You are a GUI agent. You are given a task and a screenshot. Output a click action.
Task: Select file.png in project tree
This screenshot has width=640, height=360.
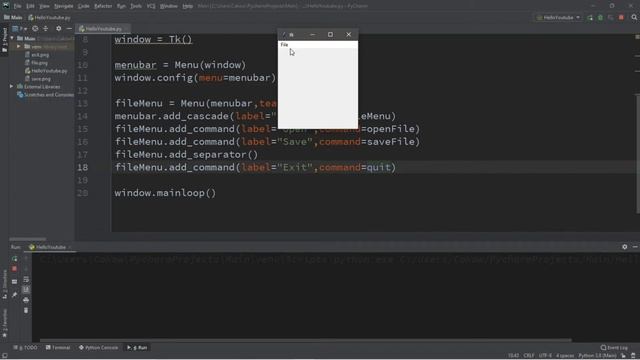click(36, 63)
